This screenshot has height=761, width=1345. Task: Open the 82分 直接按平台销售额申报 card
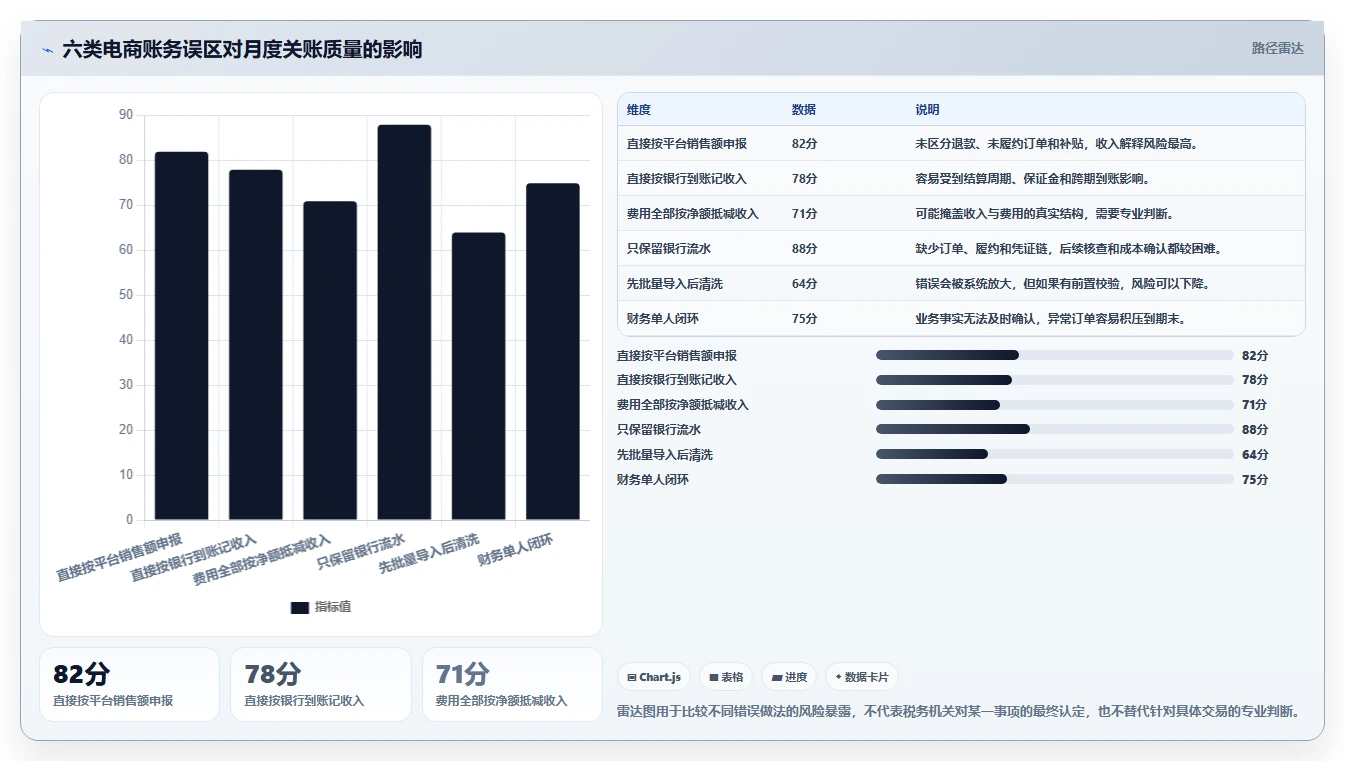[x=129, y=685]
